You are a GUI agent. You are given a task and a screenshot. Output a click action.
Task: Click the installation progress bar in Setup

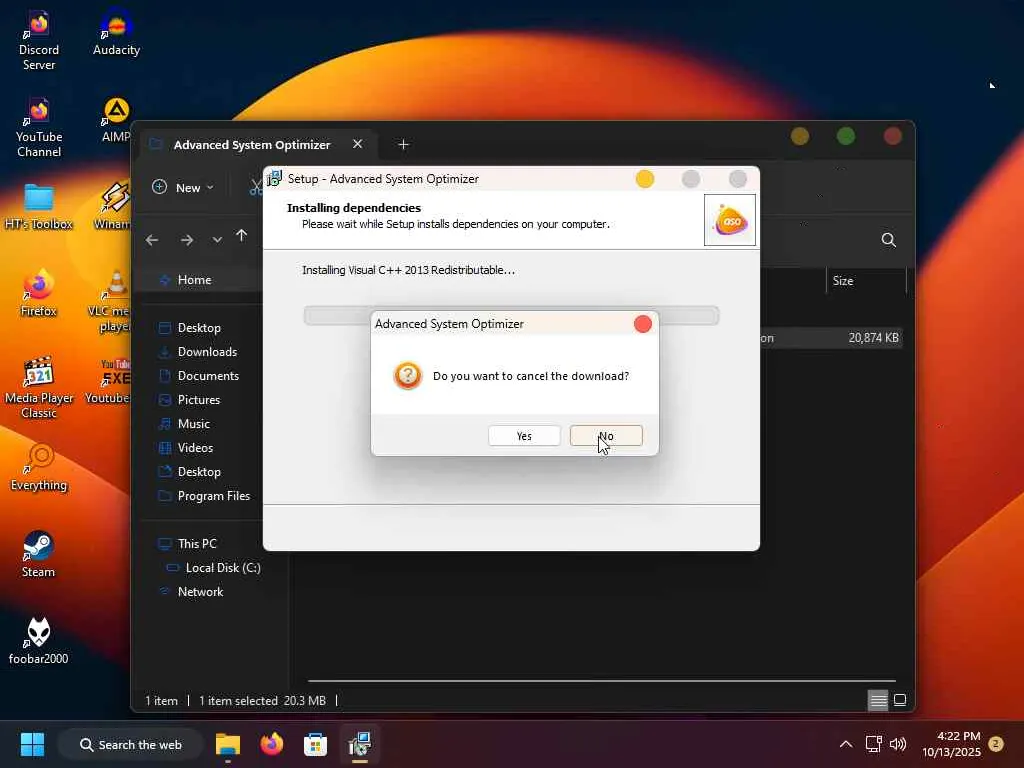(511, 315)
